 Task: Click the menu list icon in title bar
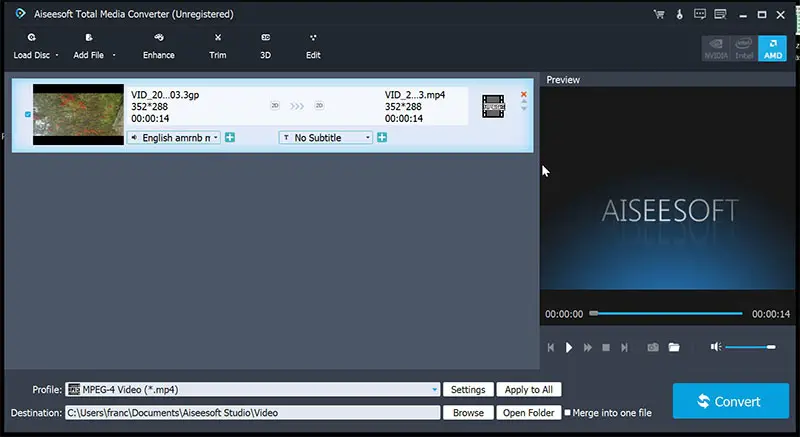(720, 14)
